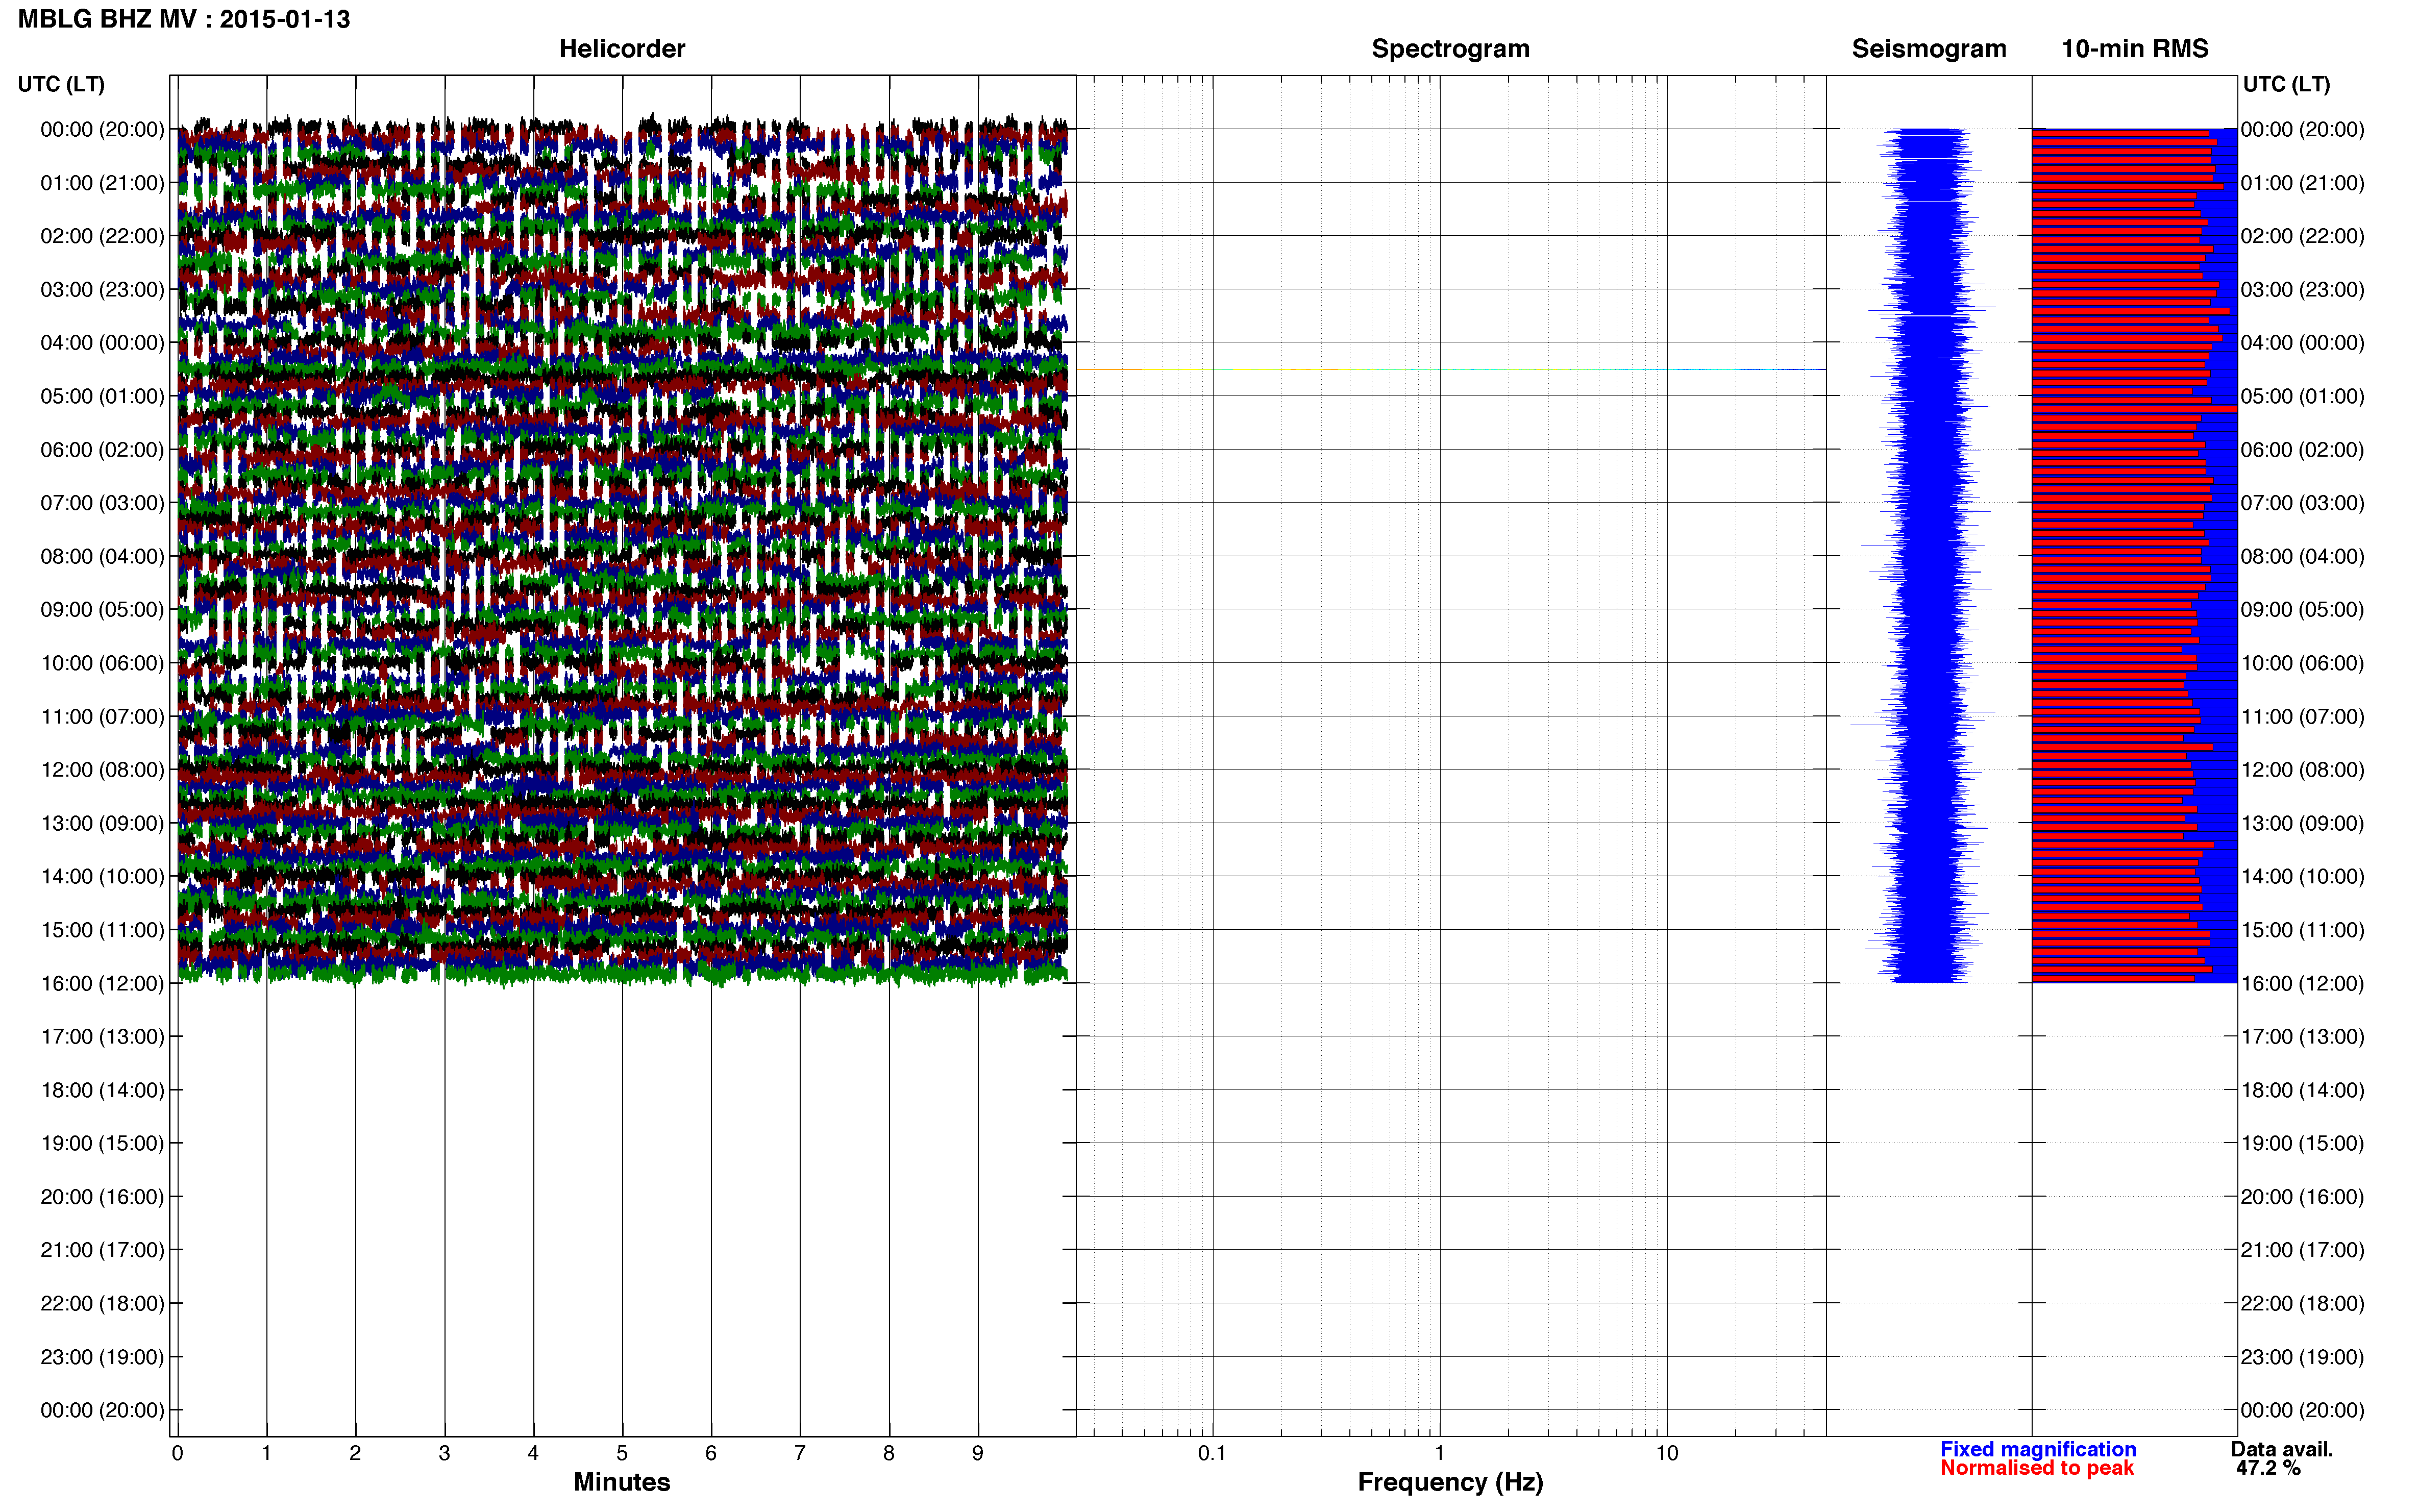Click '05:00 (01:00)' on the RMS time axis
Viewport: 2419px width, 1512px height.
[2302, 396]
